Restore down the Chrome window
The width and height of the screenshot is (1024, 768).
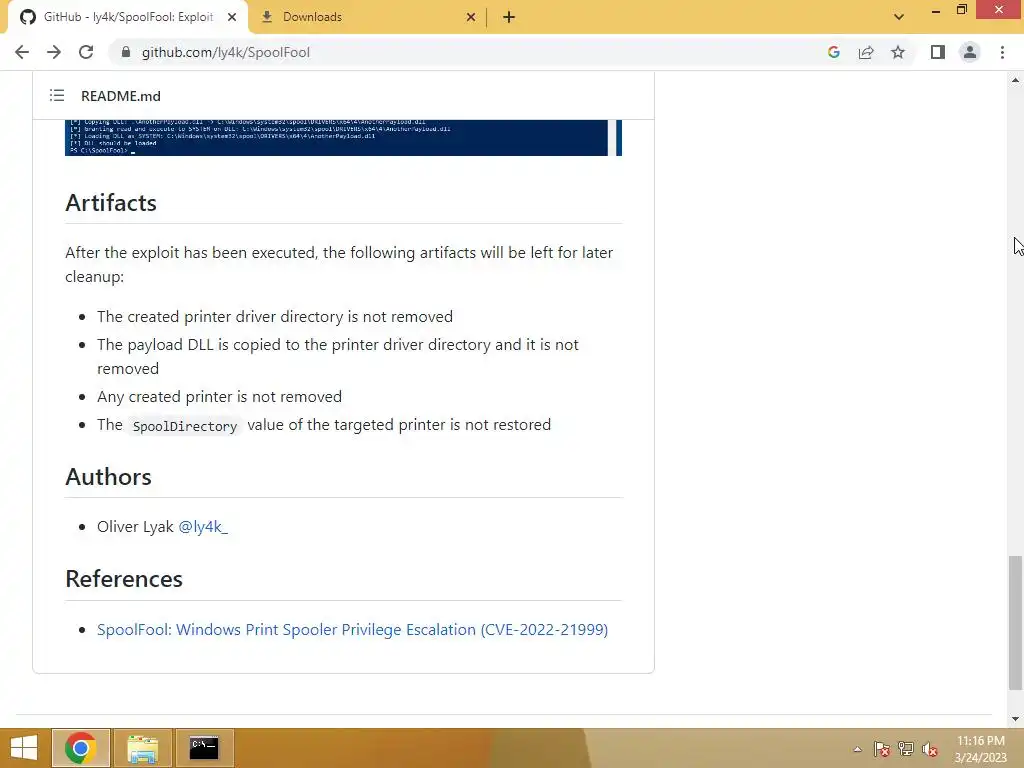tap(961, 10)
